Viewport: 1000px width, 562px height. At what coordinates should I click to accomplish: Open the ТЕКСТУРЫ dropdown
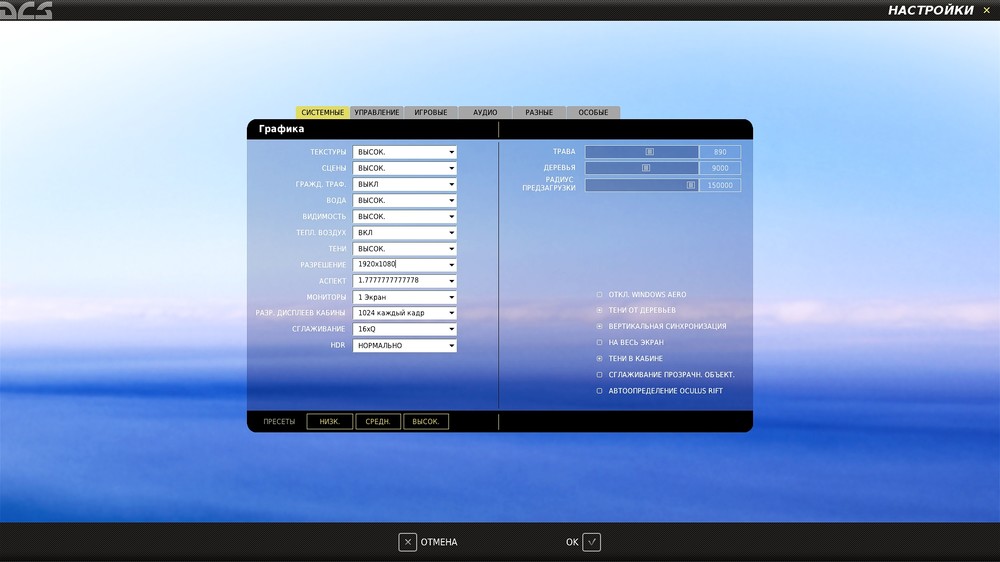pyautogui.click(x=404, y=152)
